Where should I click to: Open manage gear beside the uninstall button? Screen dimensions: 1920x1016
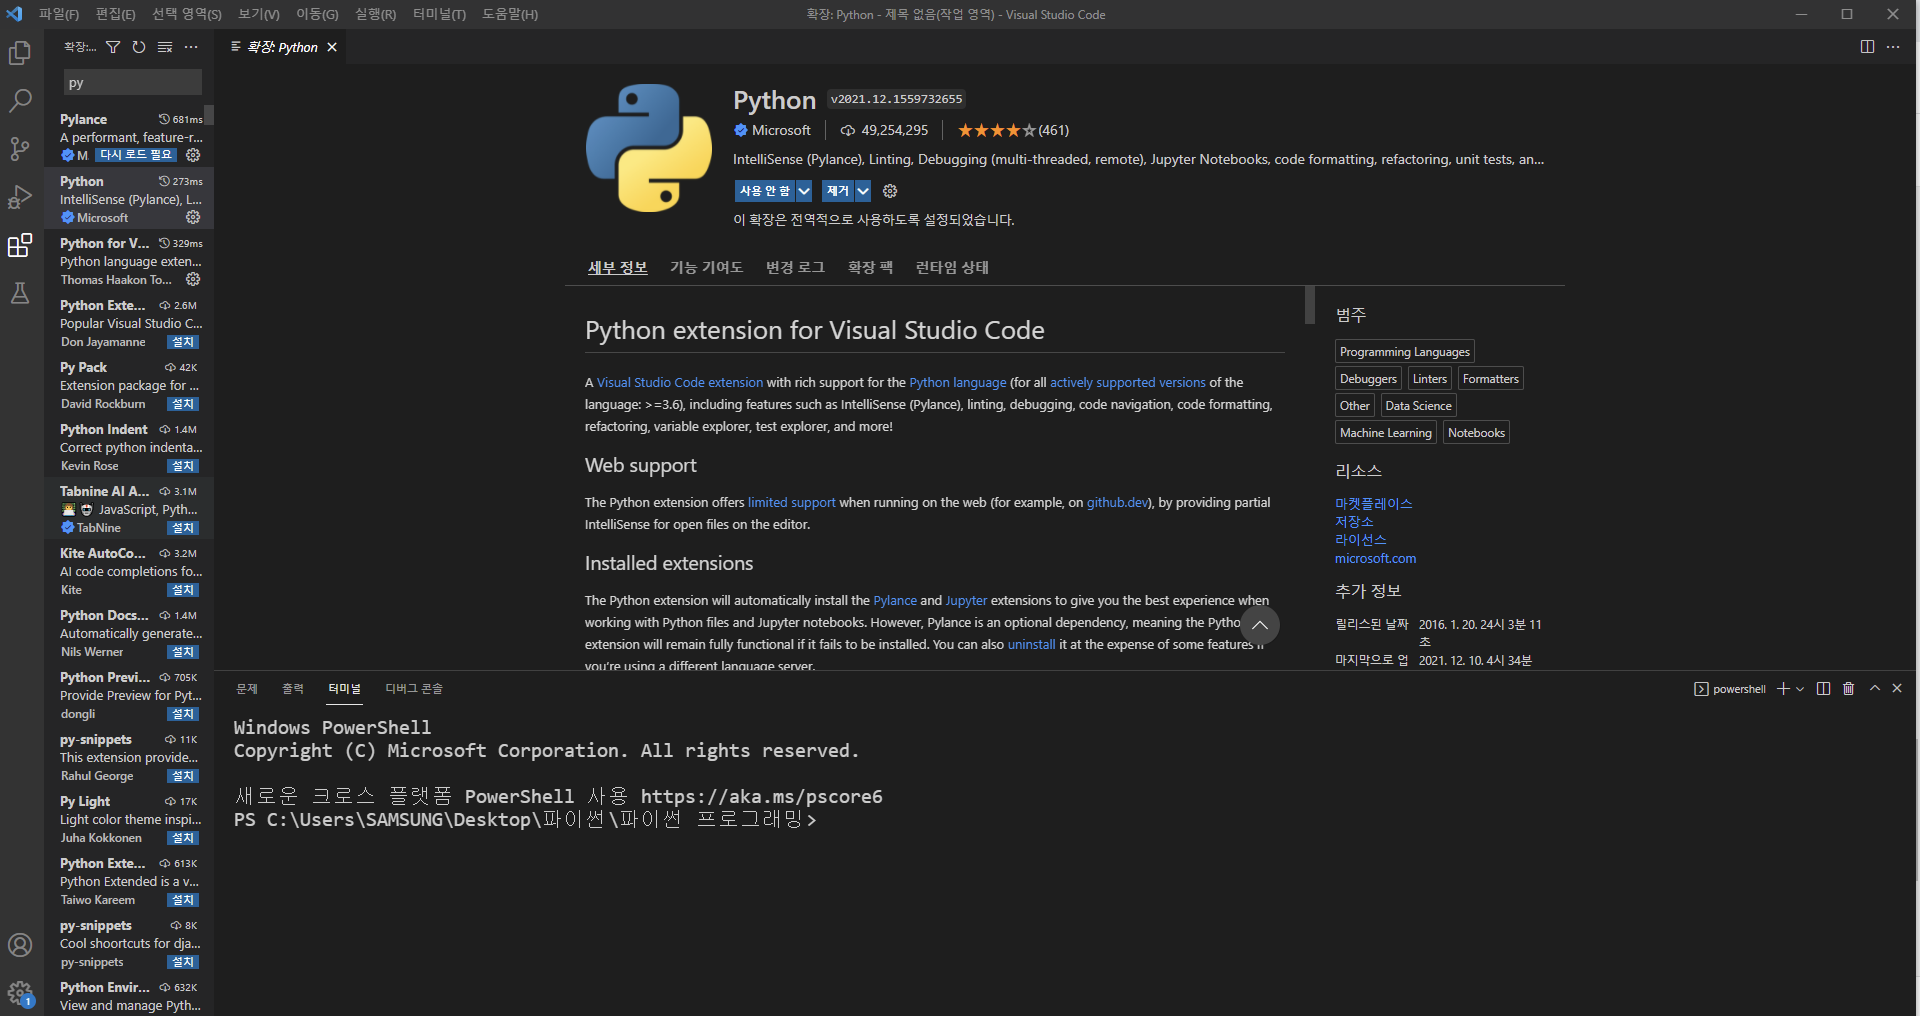click(x=890, y=191)
